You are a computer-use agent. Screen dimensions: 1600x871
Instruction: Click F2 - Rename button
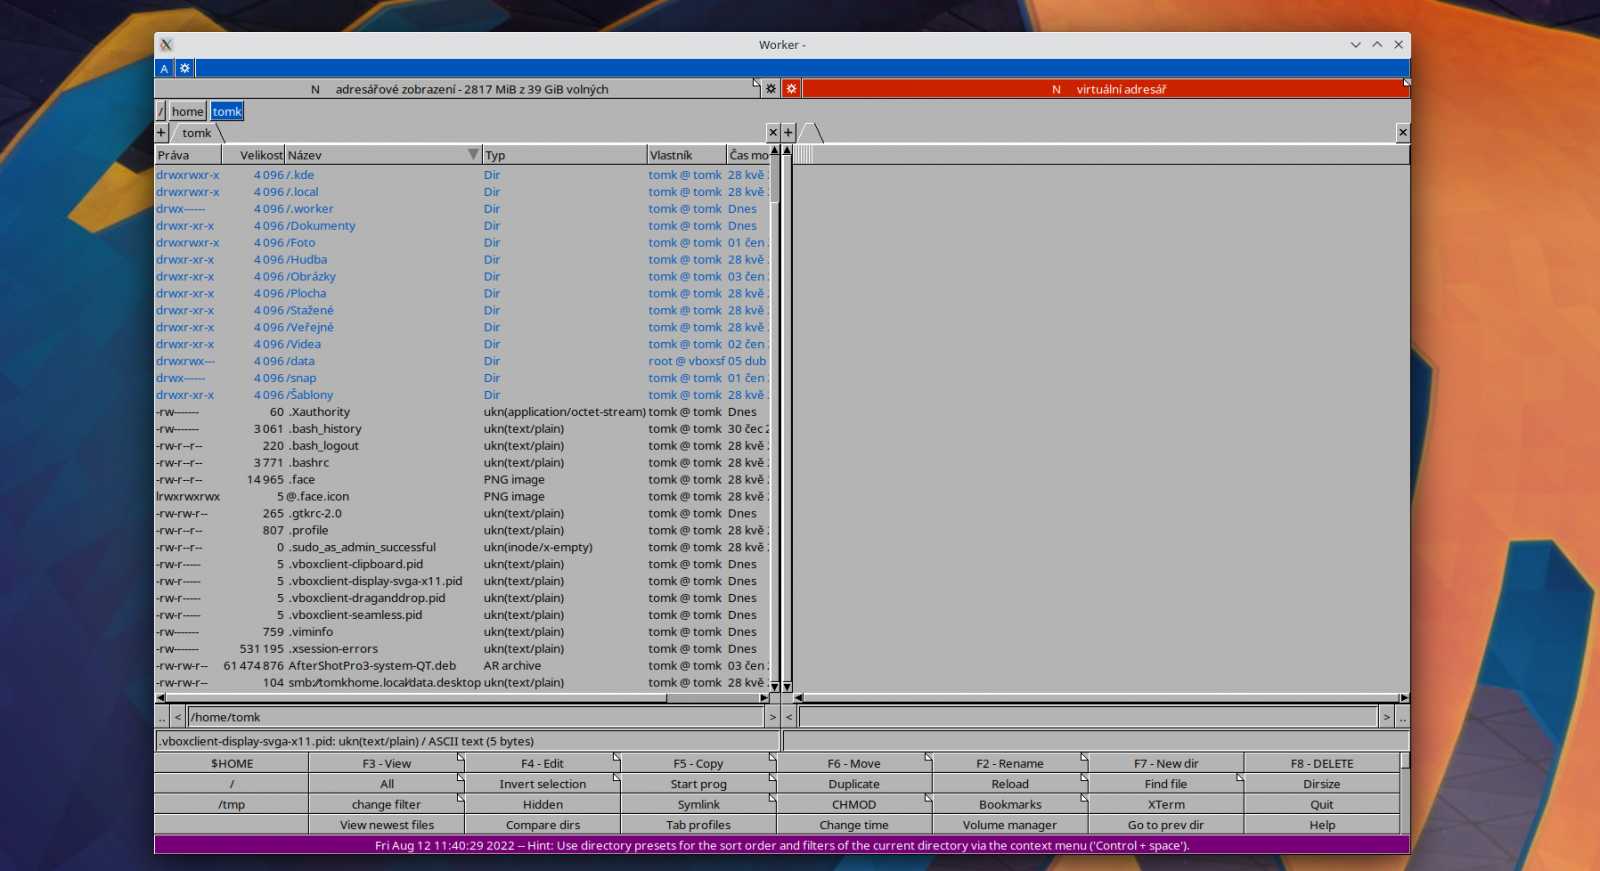point(1010,763)
